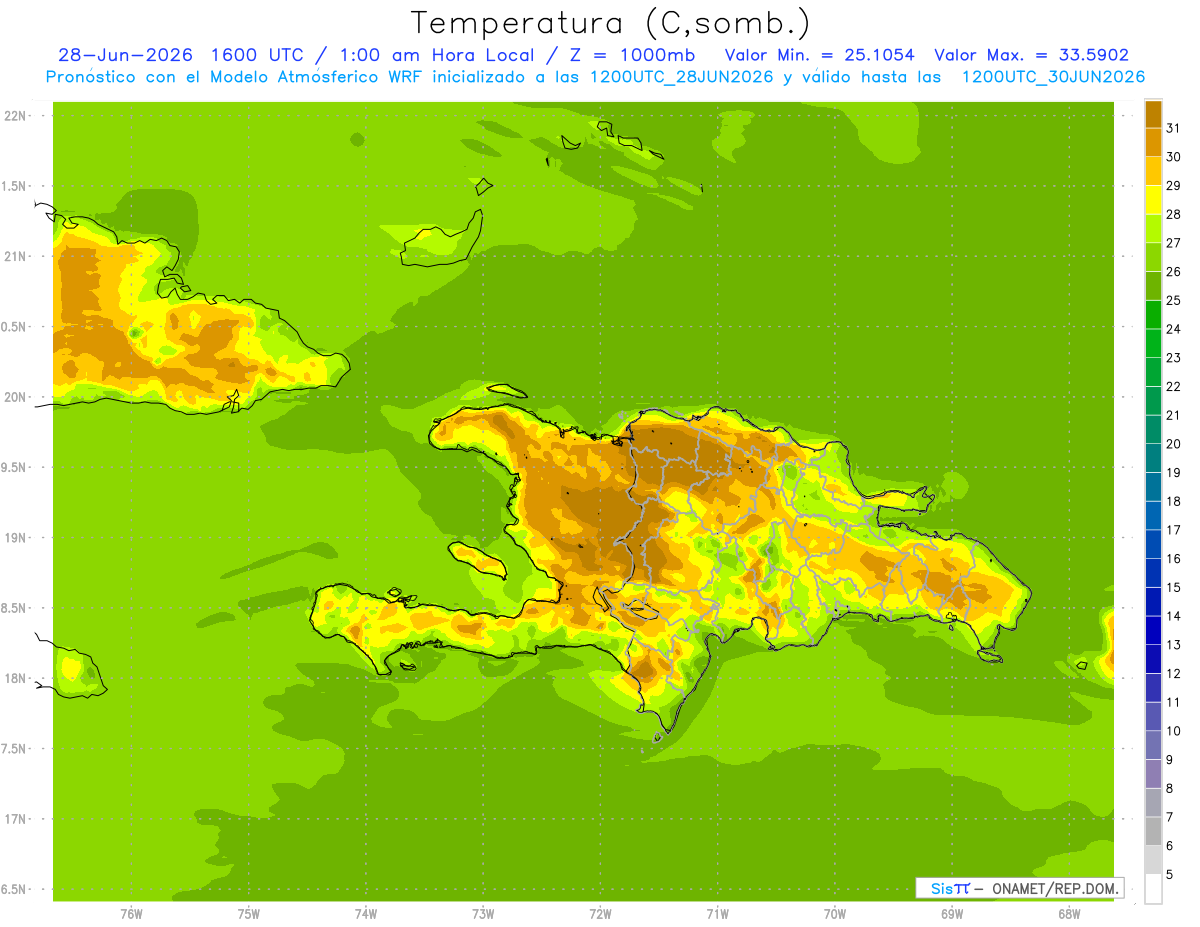Click the '19N' latitude axis label
The image size is (1200, 927).
click(15, 538)
